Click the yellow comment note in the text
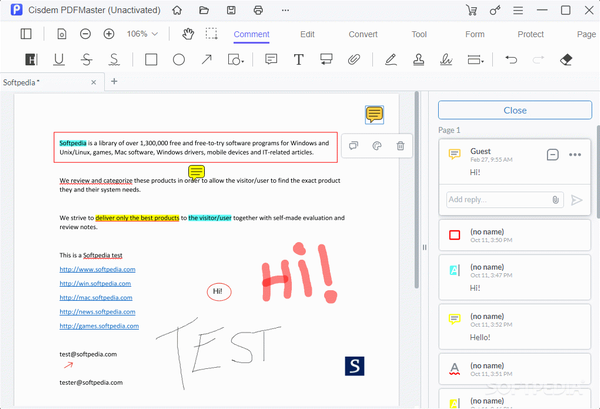Screen dimensions: 600x409 pos(196,172)
